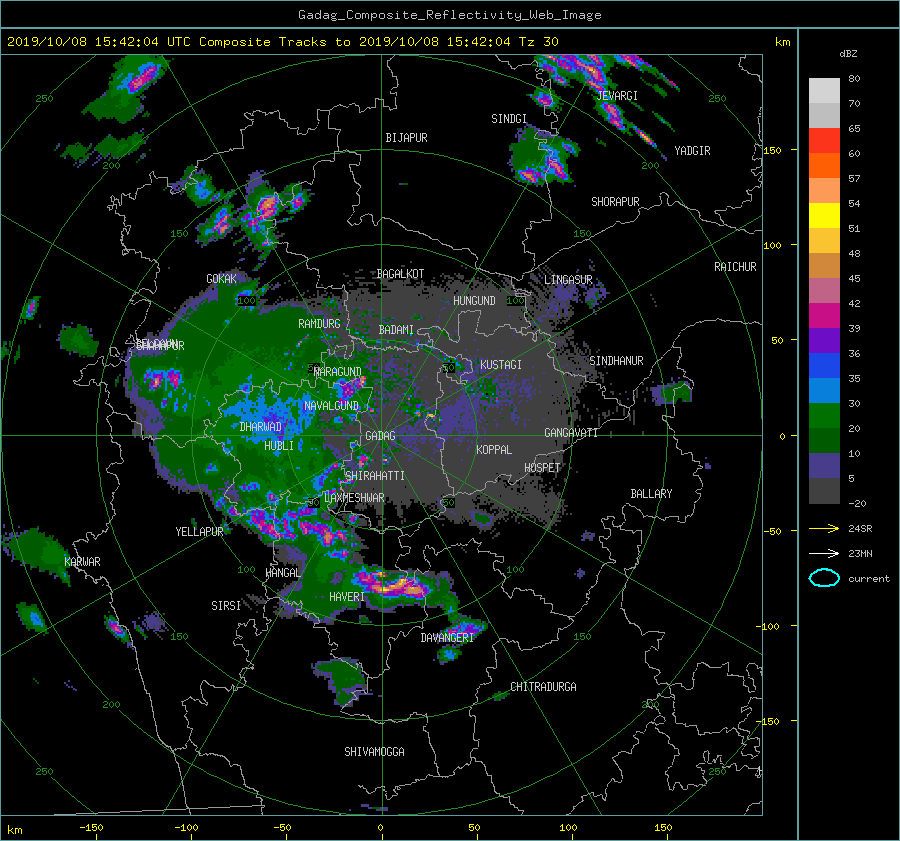Pick the purple 36-39 dBZ legend swatch
The width and height of the screenshot is (900, 841).
click(824, 341)
